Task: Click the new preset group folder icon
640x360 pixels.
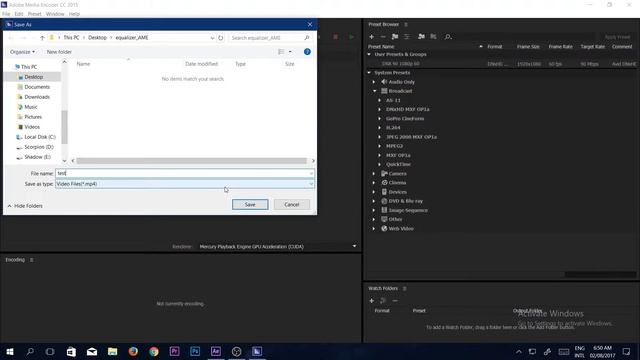Action: [x=395, y=37]
